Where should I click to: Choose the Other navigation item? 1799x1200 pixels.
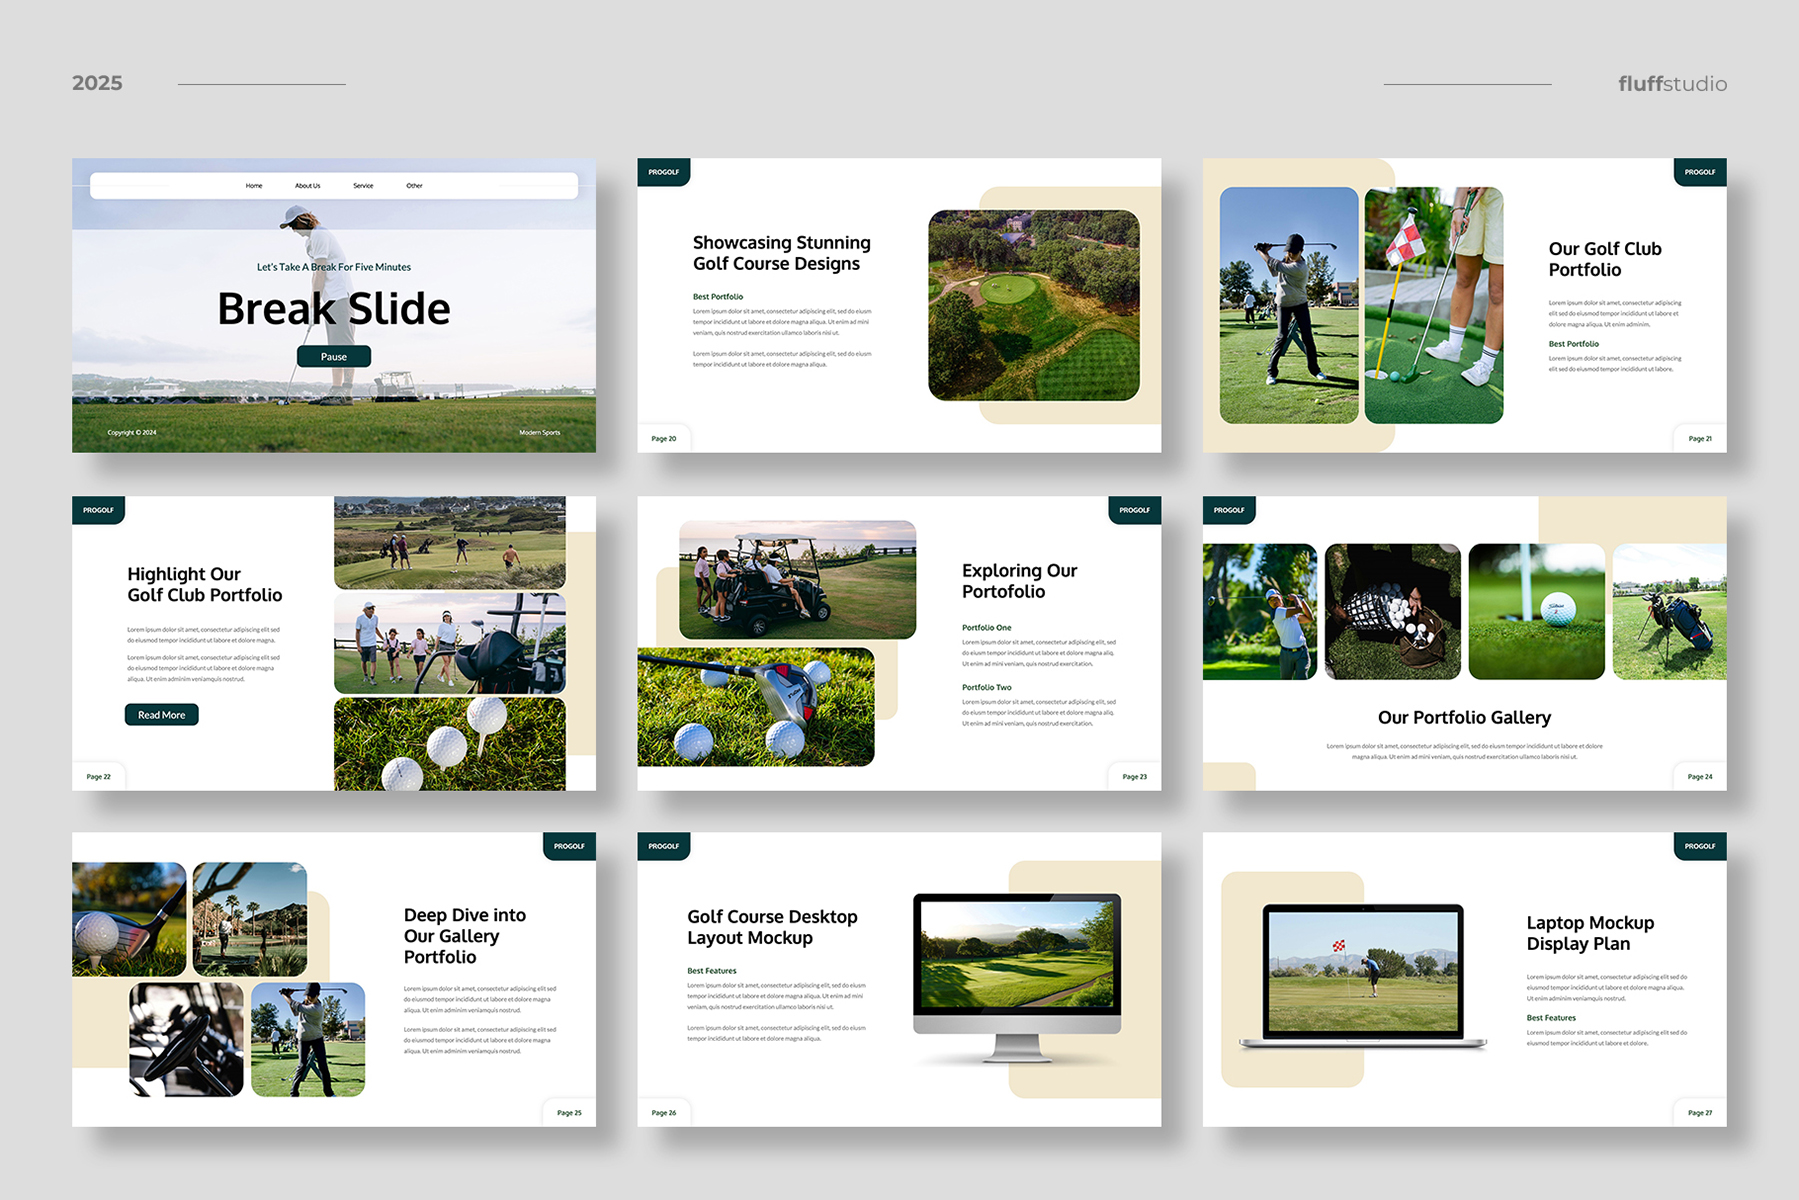click(x=414, y=186)
